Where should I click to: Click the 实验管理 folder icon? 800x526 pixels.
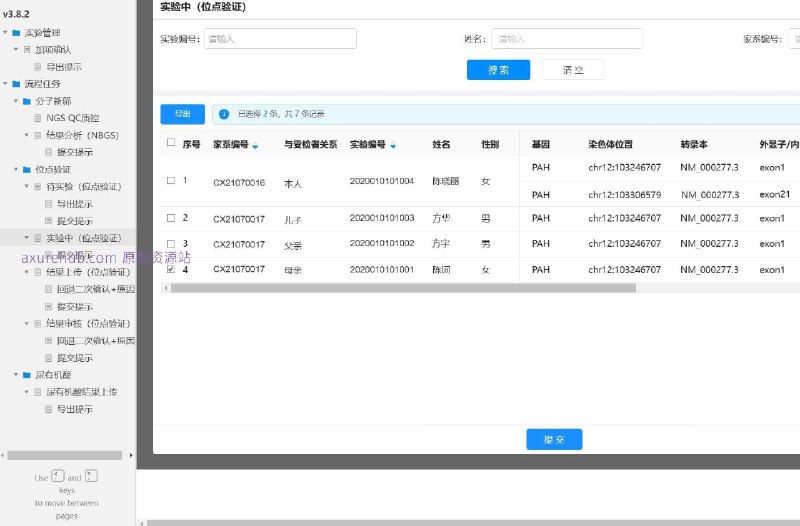(16, 33)
